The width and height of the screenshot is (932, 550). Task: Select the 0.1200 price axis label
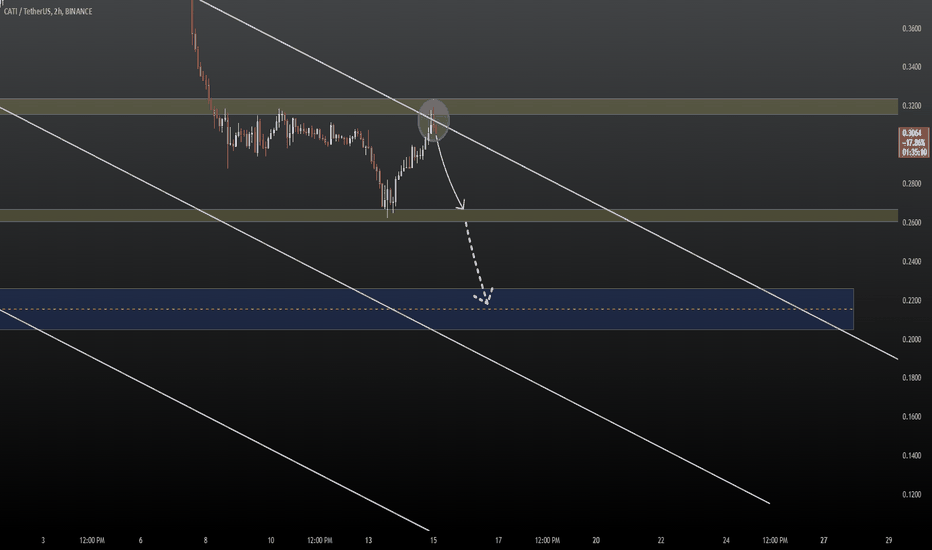tap(911, 495)
